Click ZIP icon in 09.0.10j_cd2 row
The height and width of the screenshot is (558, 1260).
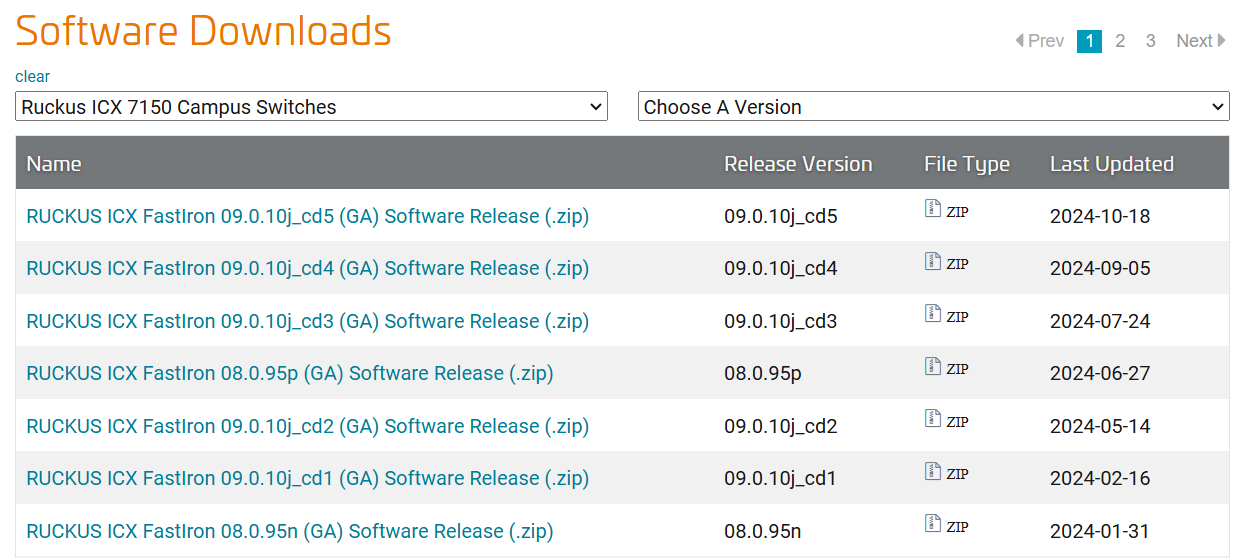pyautogui.click(x=933, y=419)
